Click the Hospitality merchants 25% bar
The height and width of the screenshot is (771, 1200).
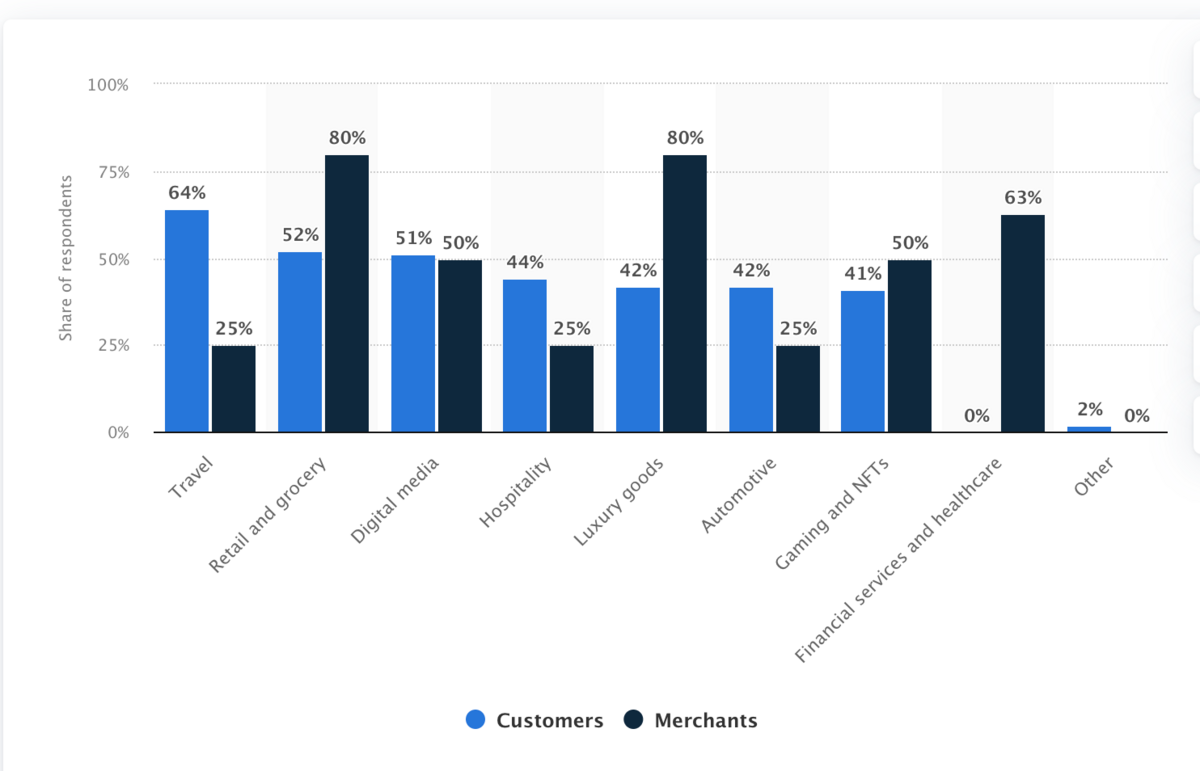[571, 389]
